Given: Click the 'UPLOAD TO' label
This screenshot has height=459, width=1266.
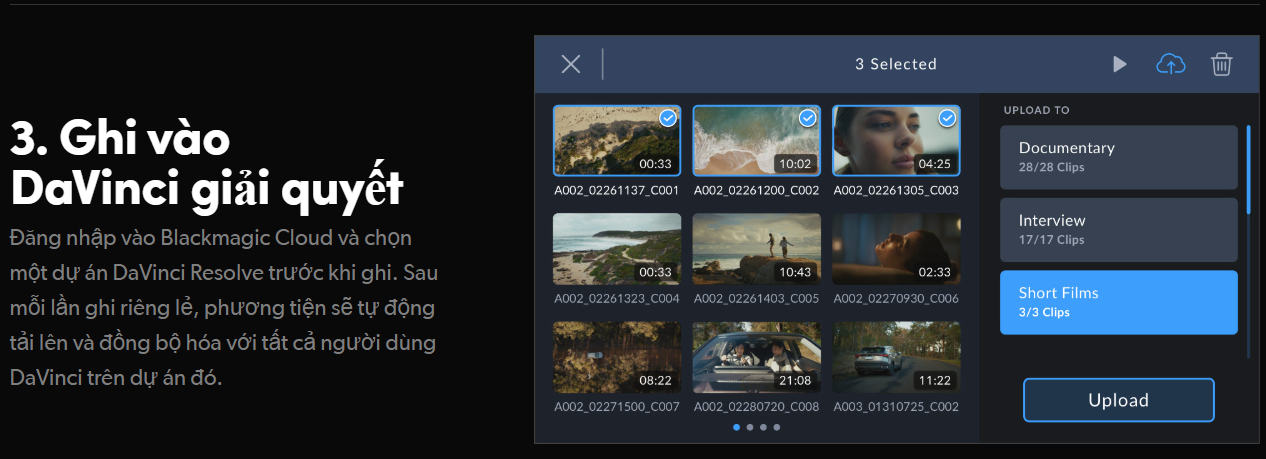Looking at the screenshot, I should tap(1036, 110).
